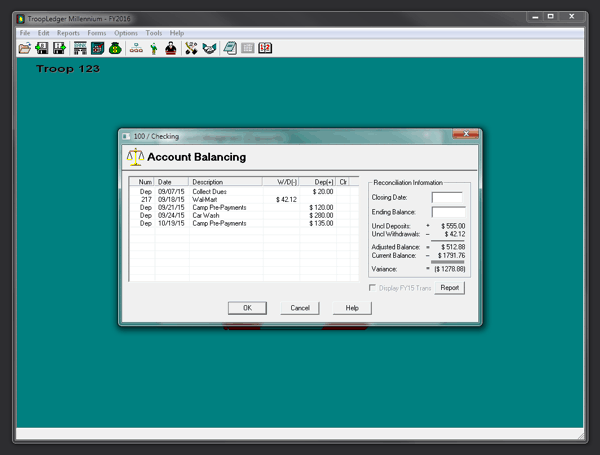
Task: Click the Current Balance $ 1791.76 value
Action: [452, 256]
